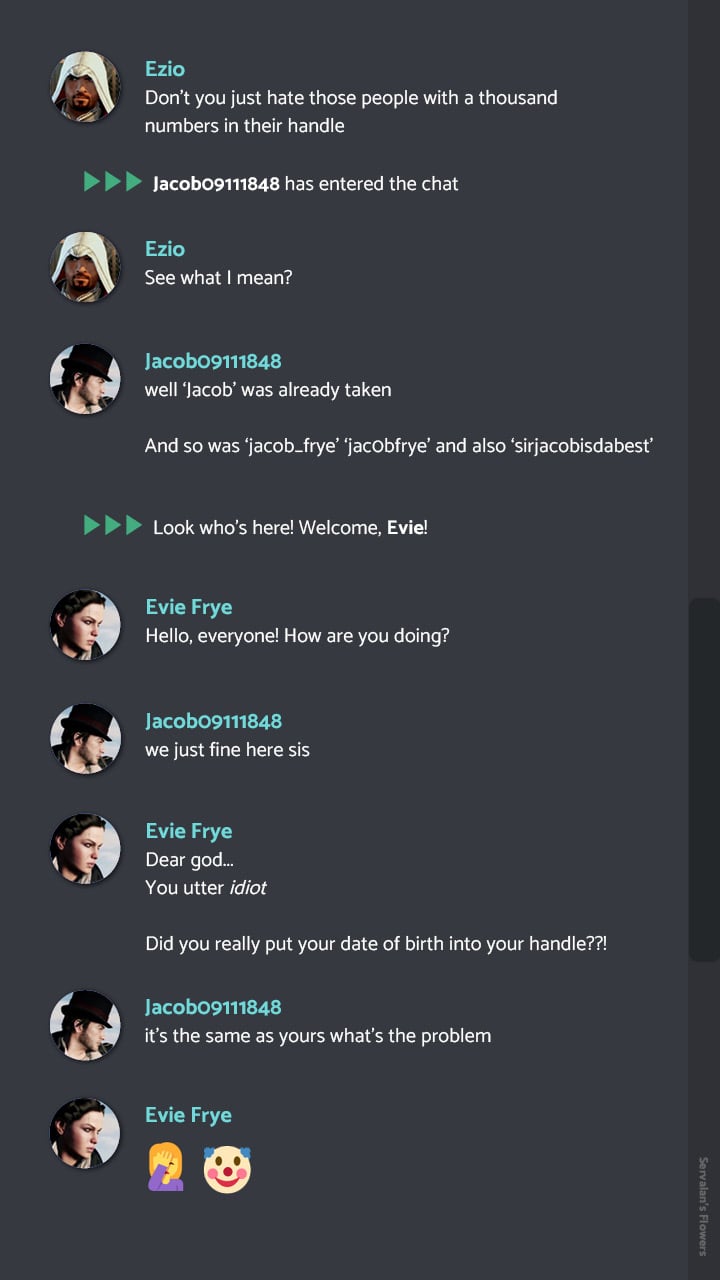
Task: Open Ezio's avatar beside 'See what I mean?'
Action: [x=86, y=267]
